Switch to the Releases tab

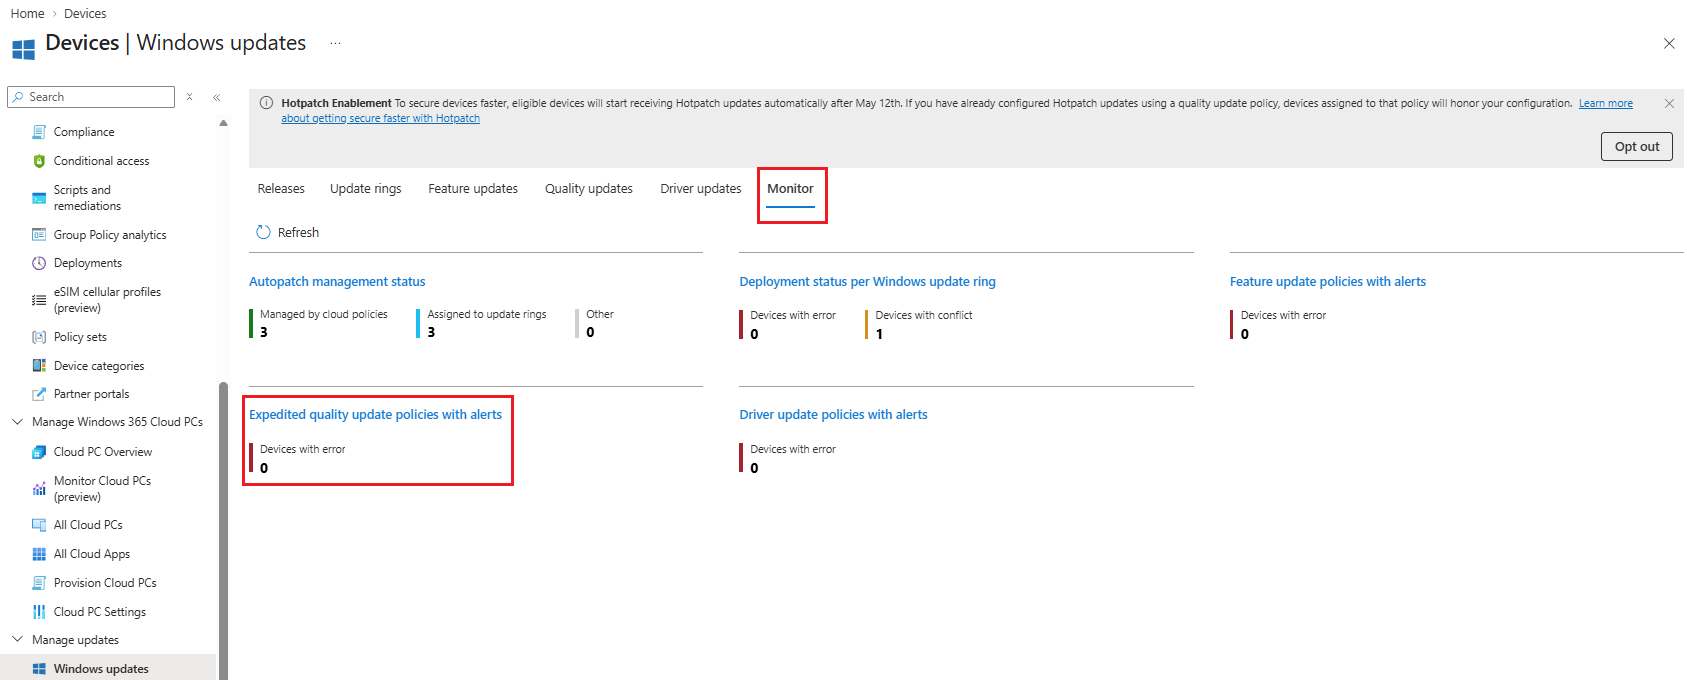tap(281, 188)
